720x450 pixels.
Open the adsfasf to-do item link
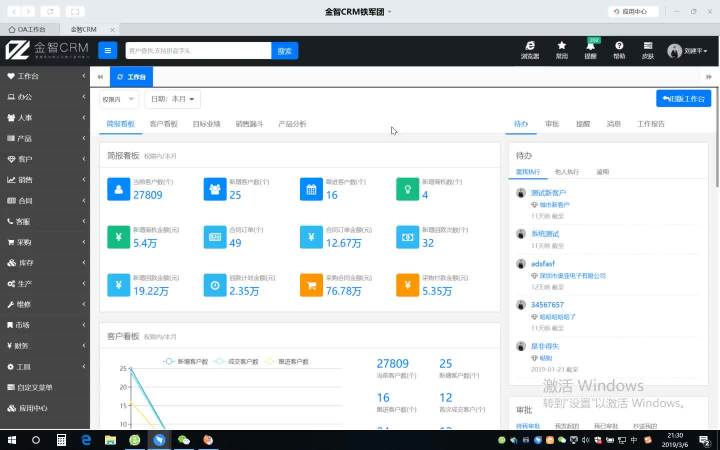pos(543,264)
